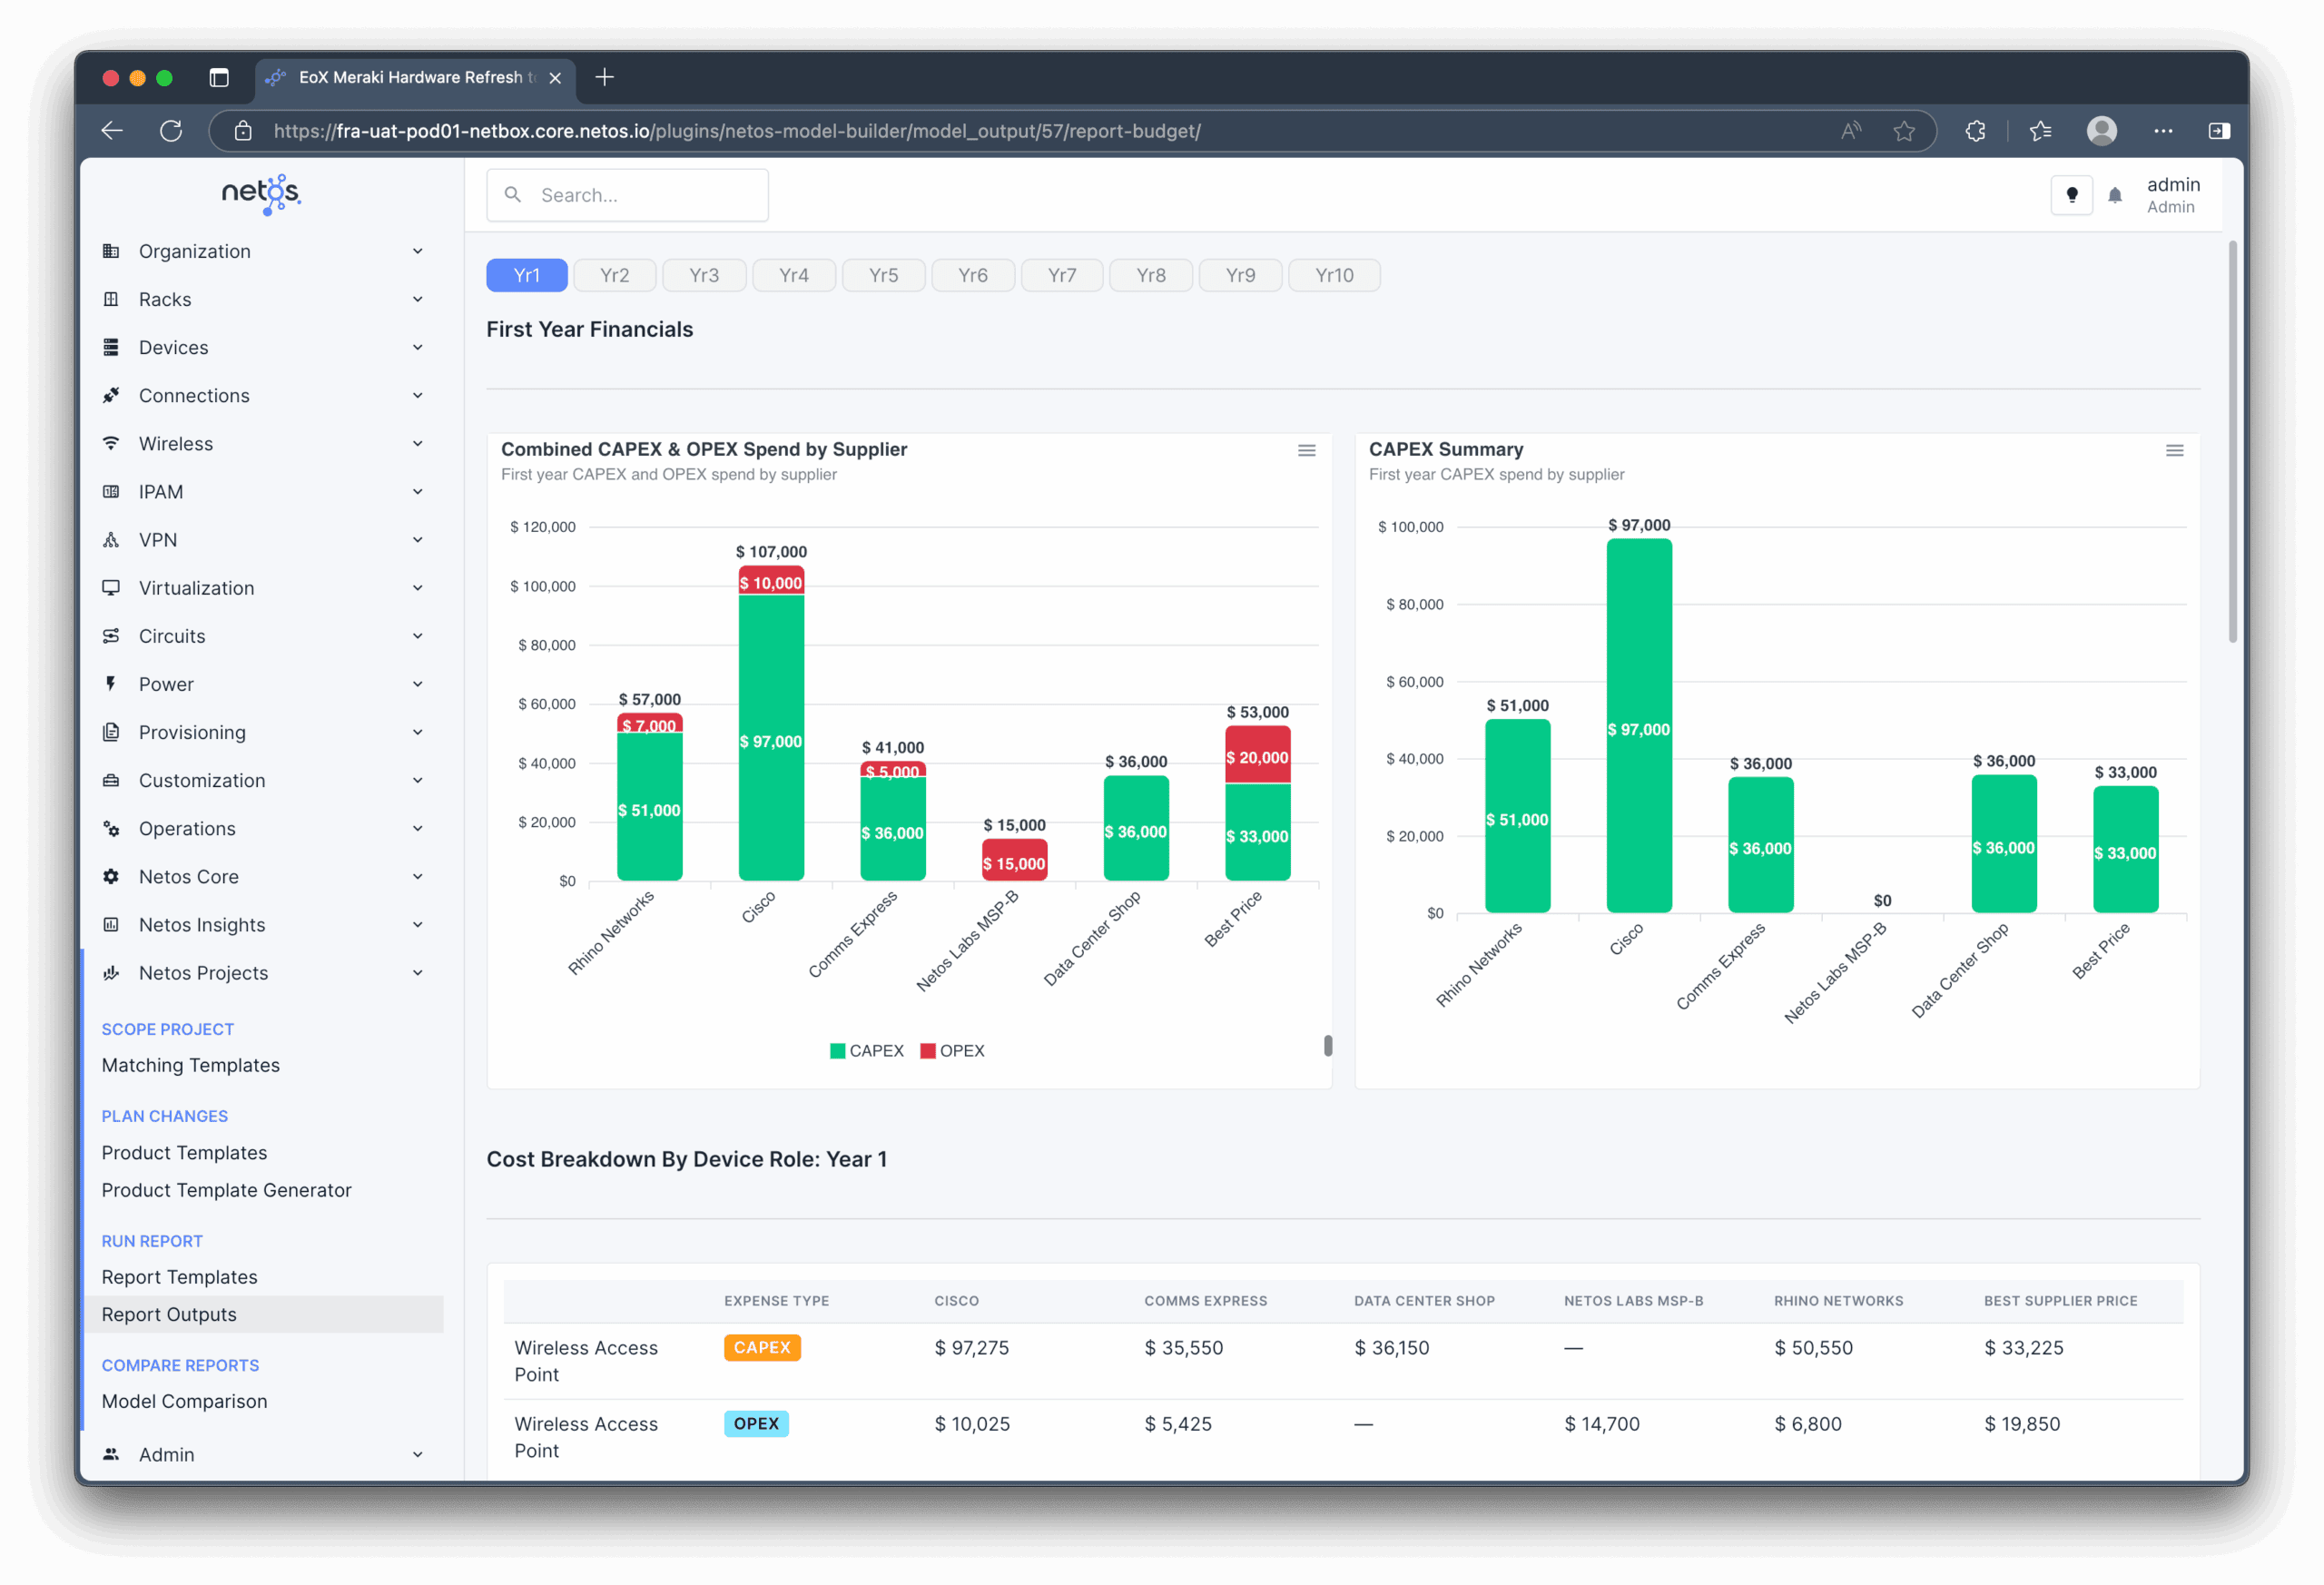Viewport: 2324px width, 1585px height.
Task: Click the Racks icon in sidebar
Action: click(111, 299)
